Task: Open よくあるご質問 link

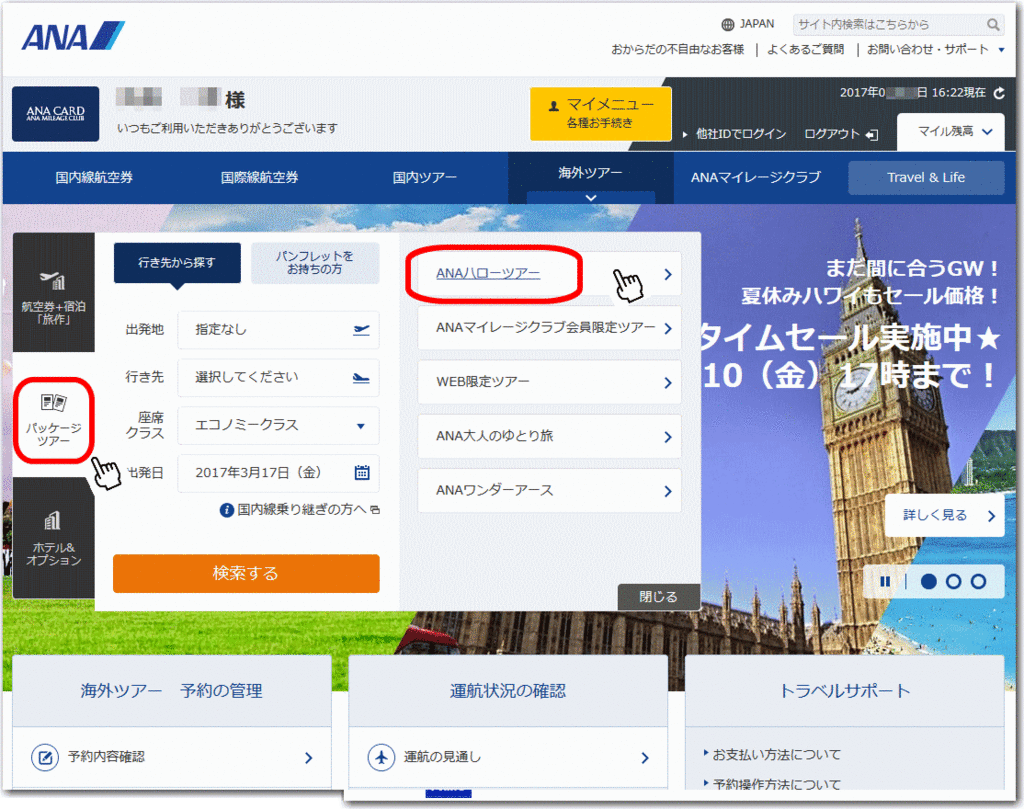Action: click(x=805, y=50)
